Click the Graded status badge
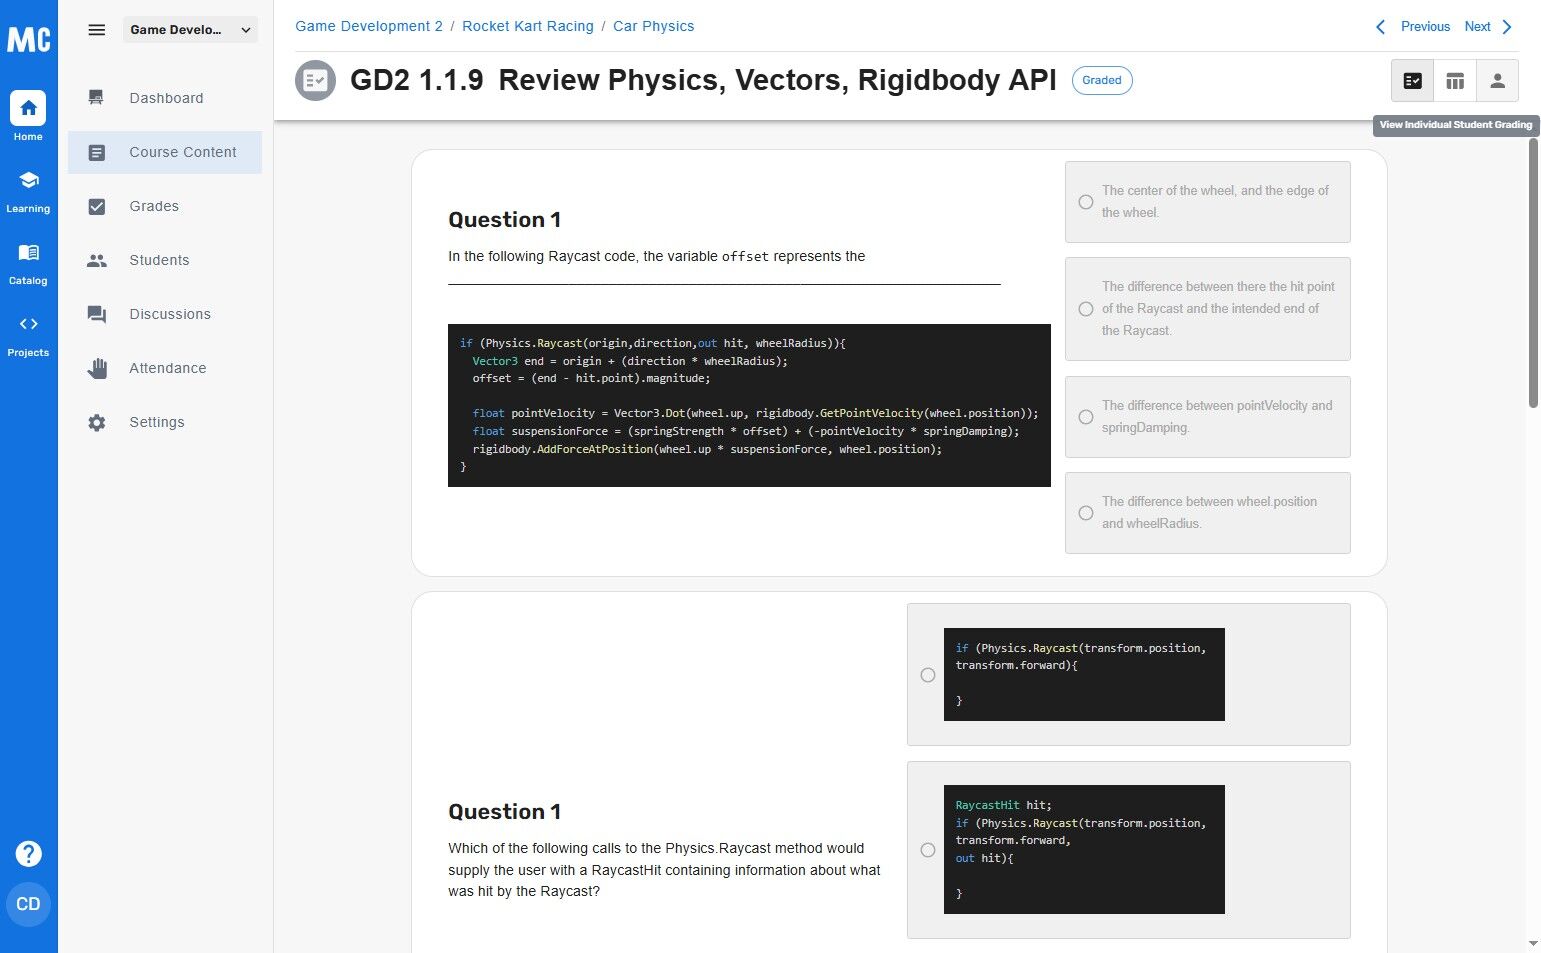1541x953 pixels. (x=1102, y=80)
